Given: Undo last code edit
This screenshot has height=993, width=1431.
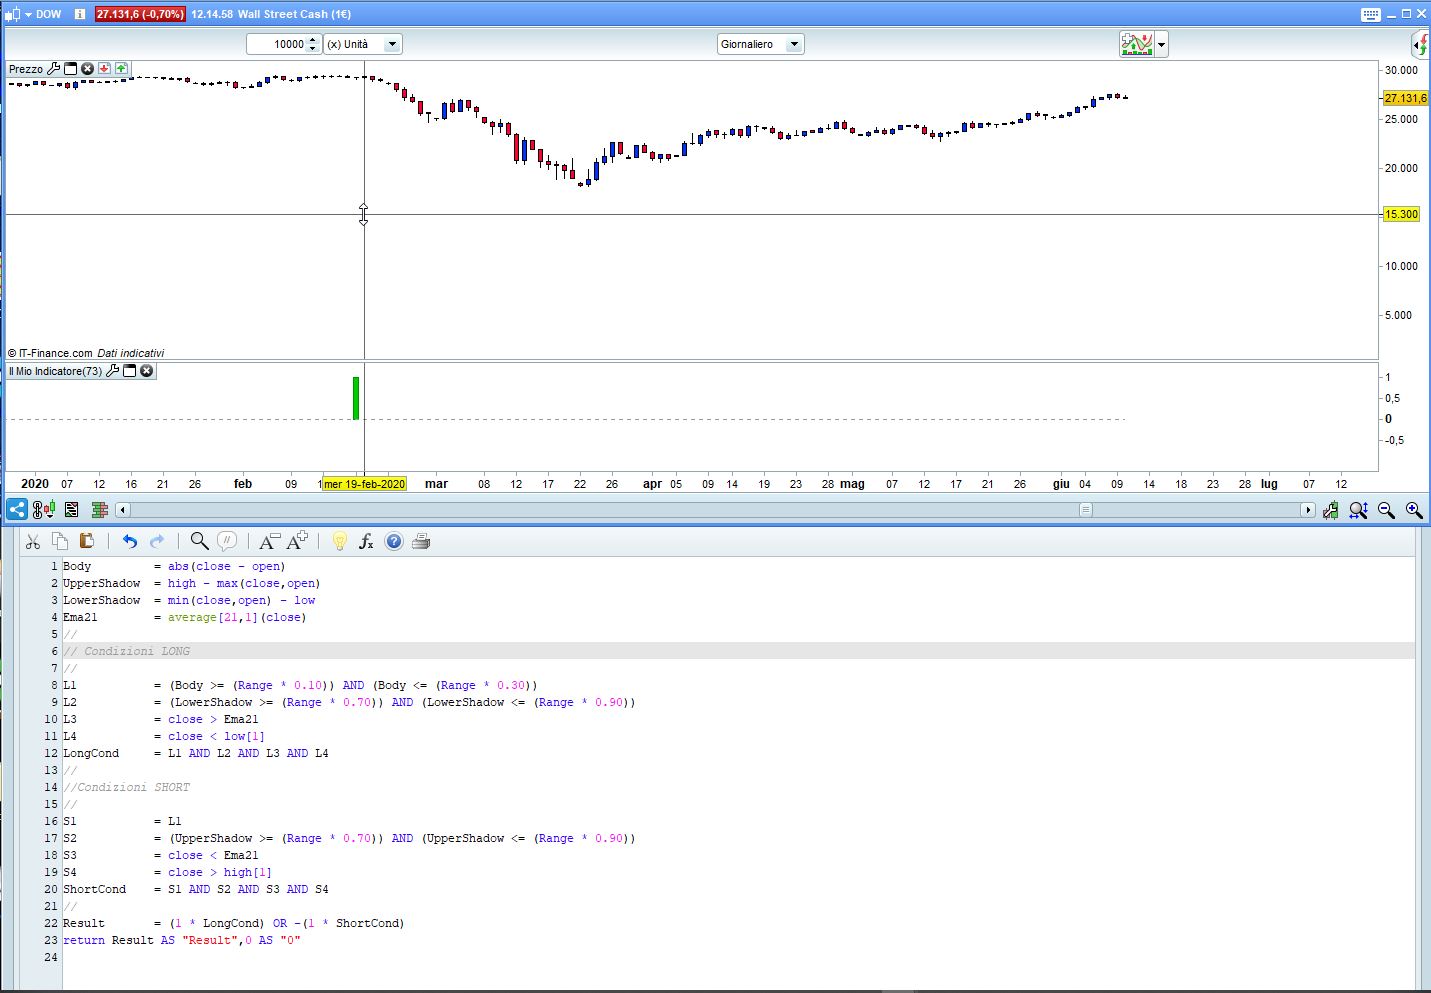Looking at the screenshot, I should pos(130,541).
